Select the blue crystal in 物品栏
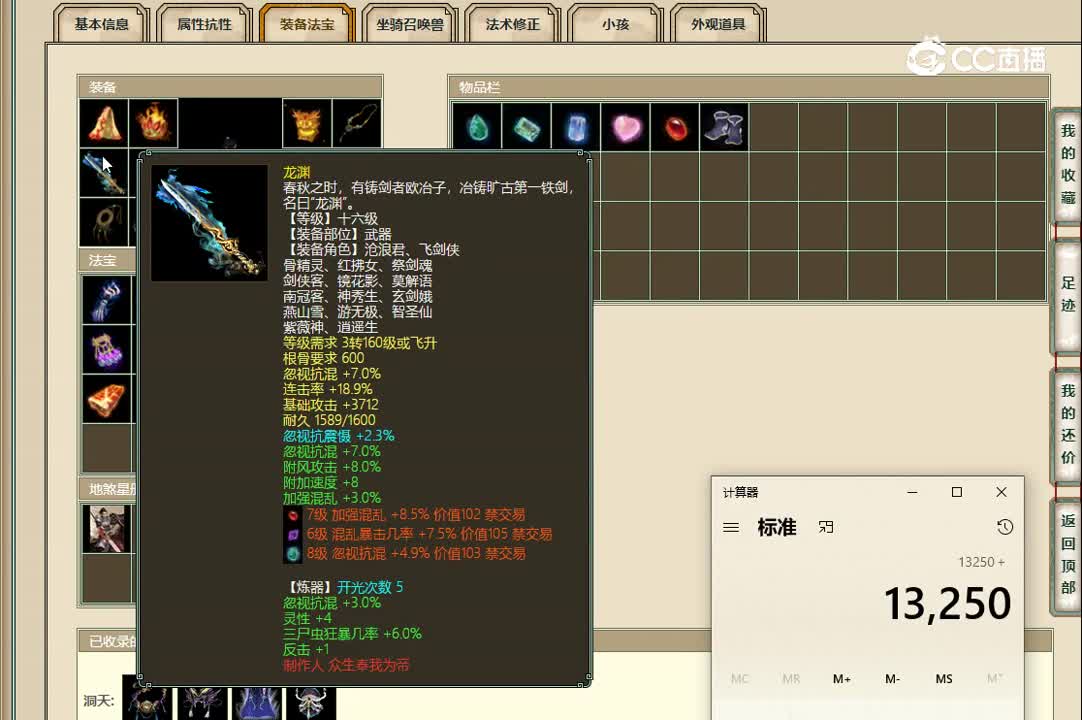Viewport: 1082px width, 720px height. [x=576, y=128]
